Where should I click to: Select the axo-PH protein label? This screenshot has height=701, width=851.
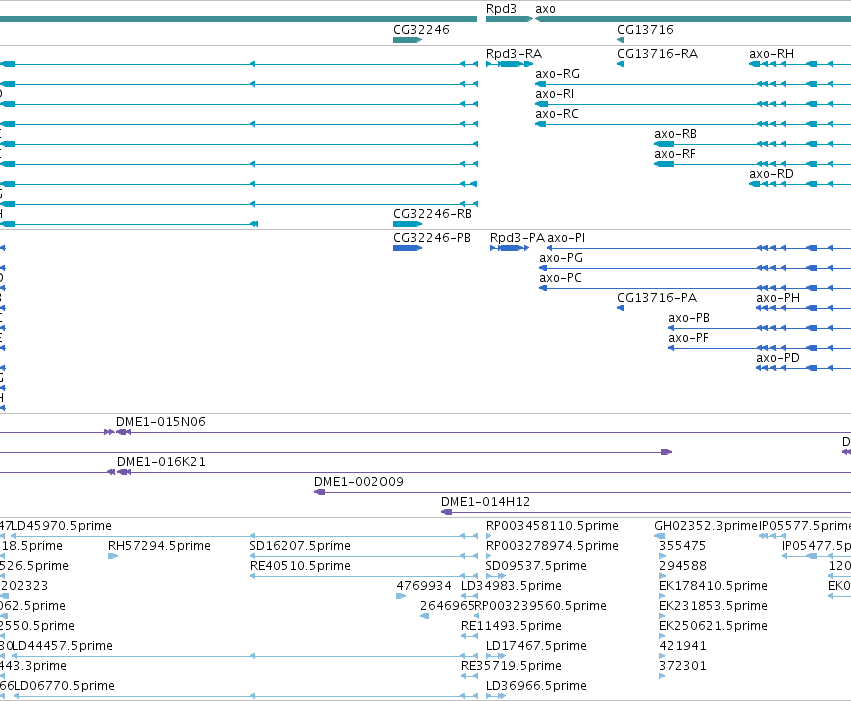778,298
